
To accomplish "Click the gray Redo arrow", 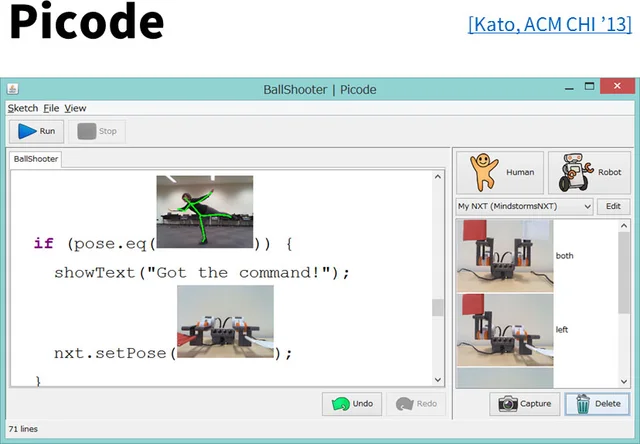I will pos(404,404).
